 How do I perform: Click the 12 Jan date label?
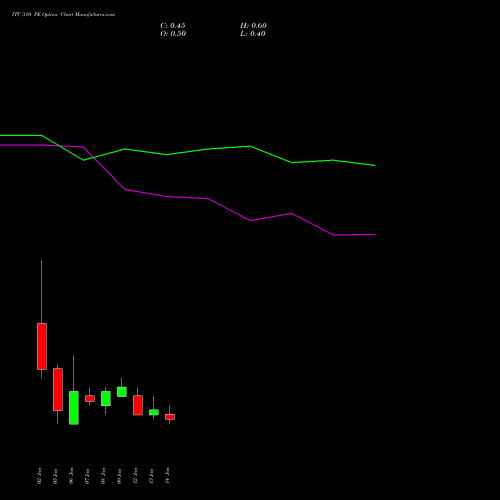[135, 476]
